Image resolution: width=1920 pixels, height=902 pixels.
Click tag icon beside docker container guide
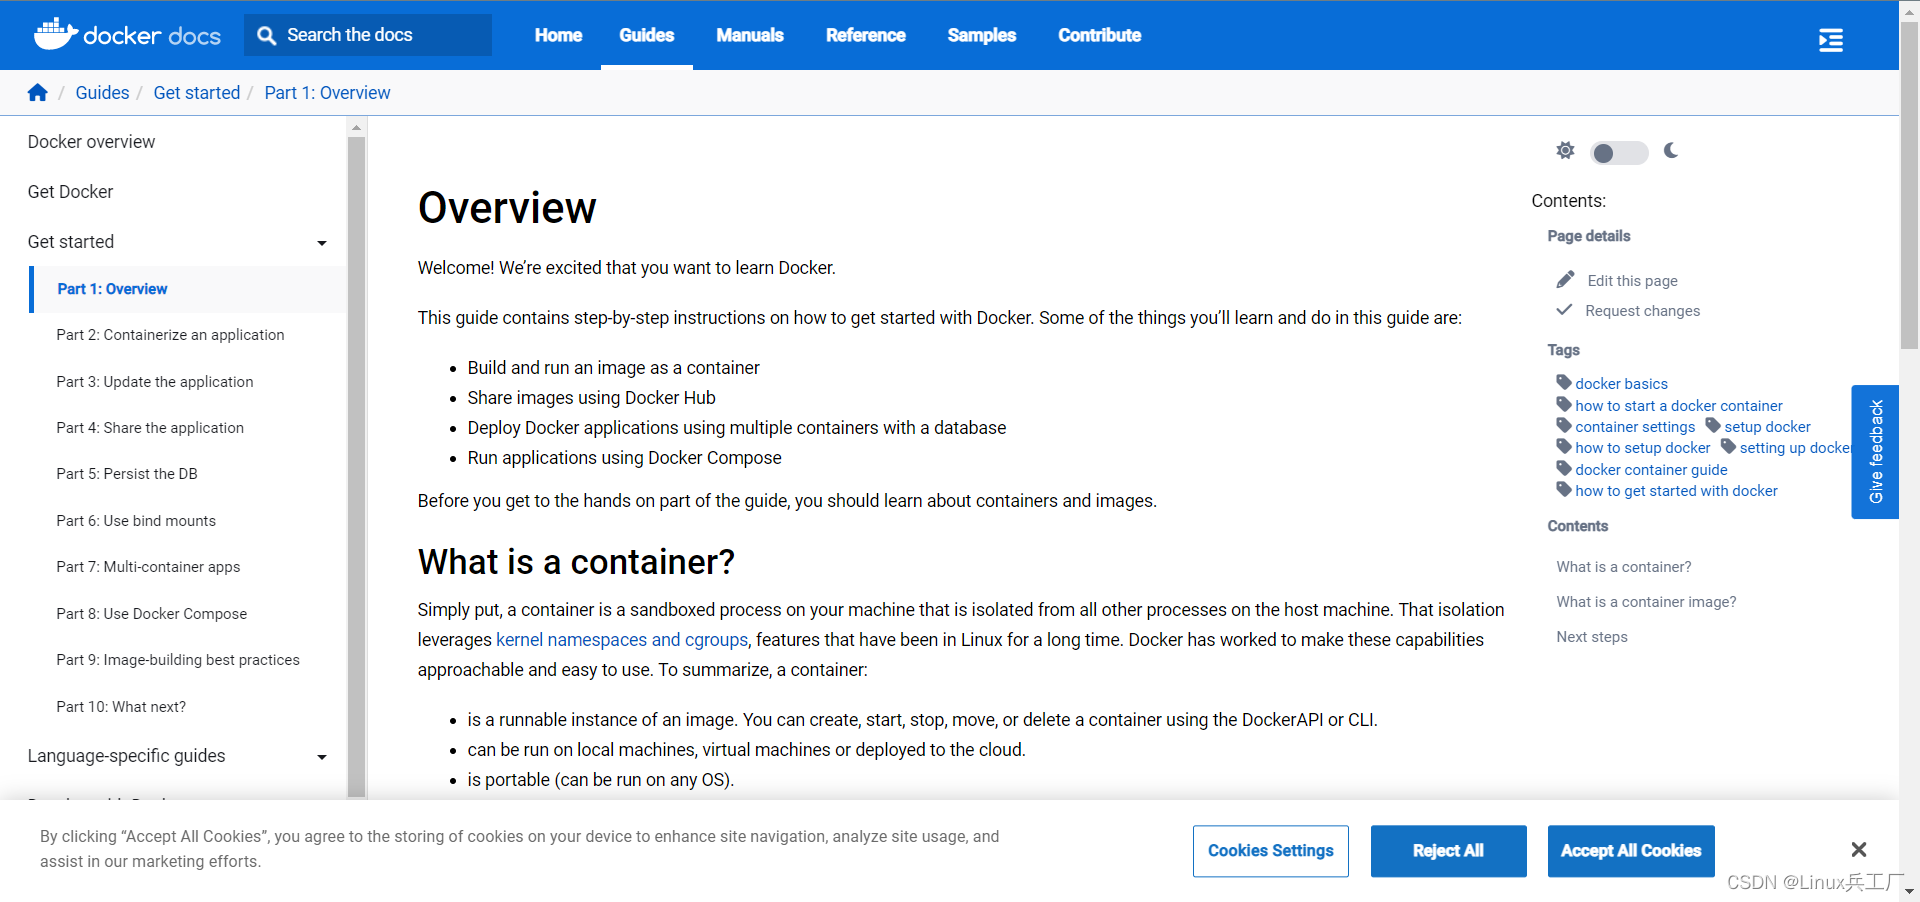click(x=1564, y=468)
